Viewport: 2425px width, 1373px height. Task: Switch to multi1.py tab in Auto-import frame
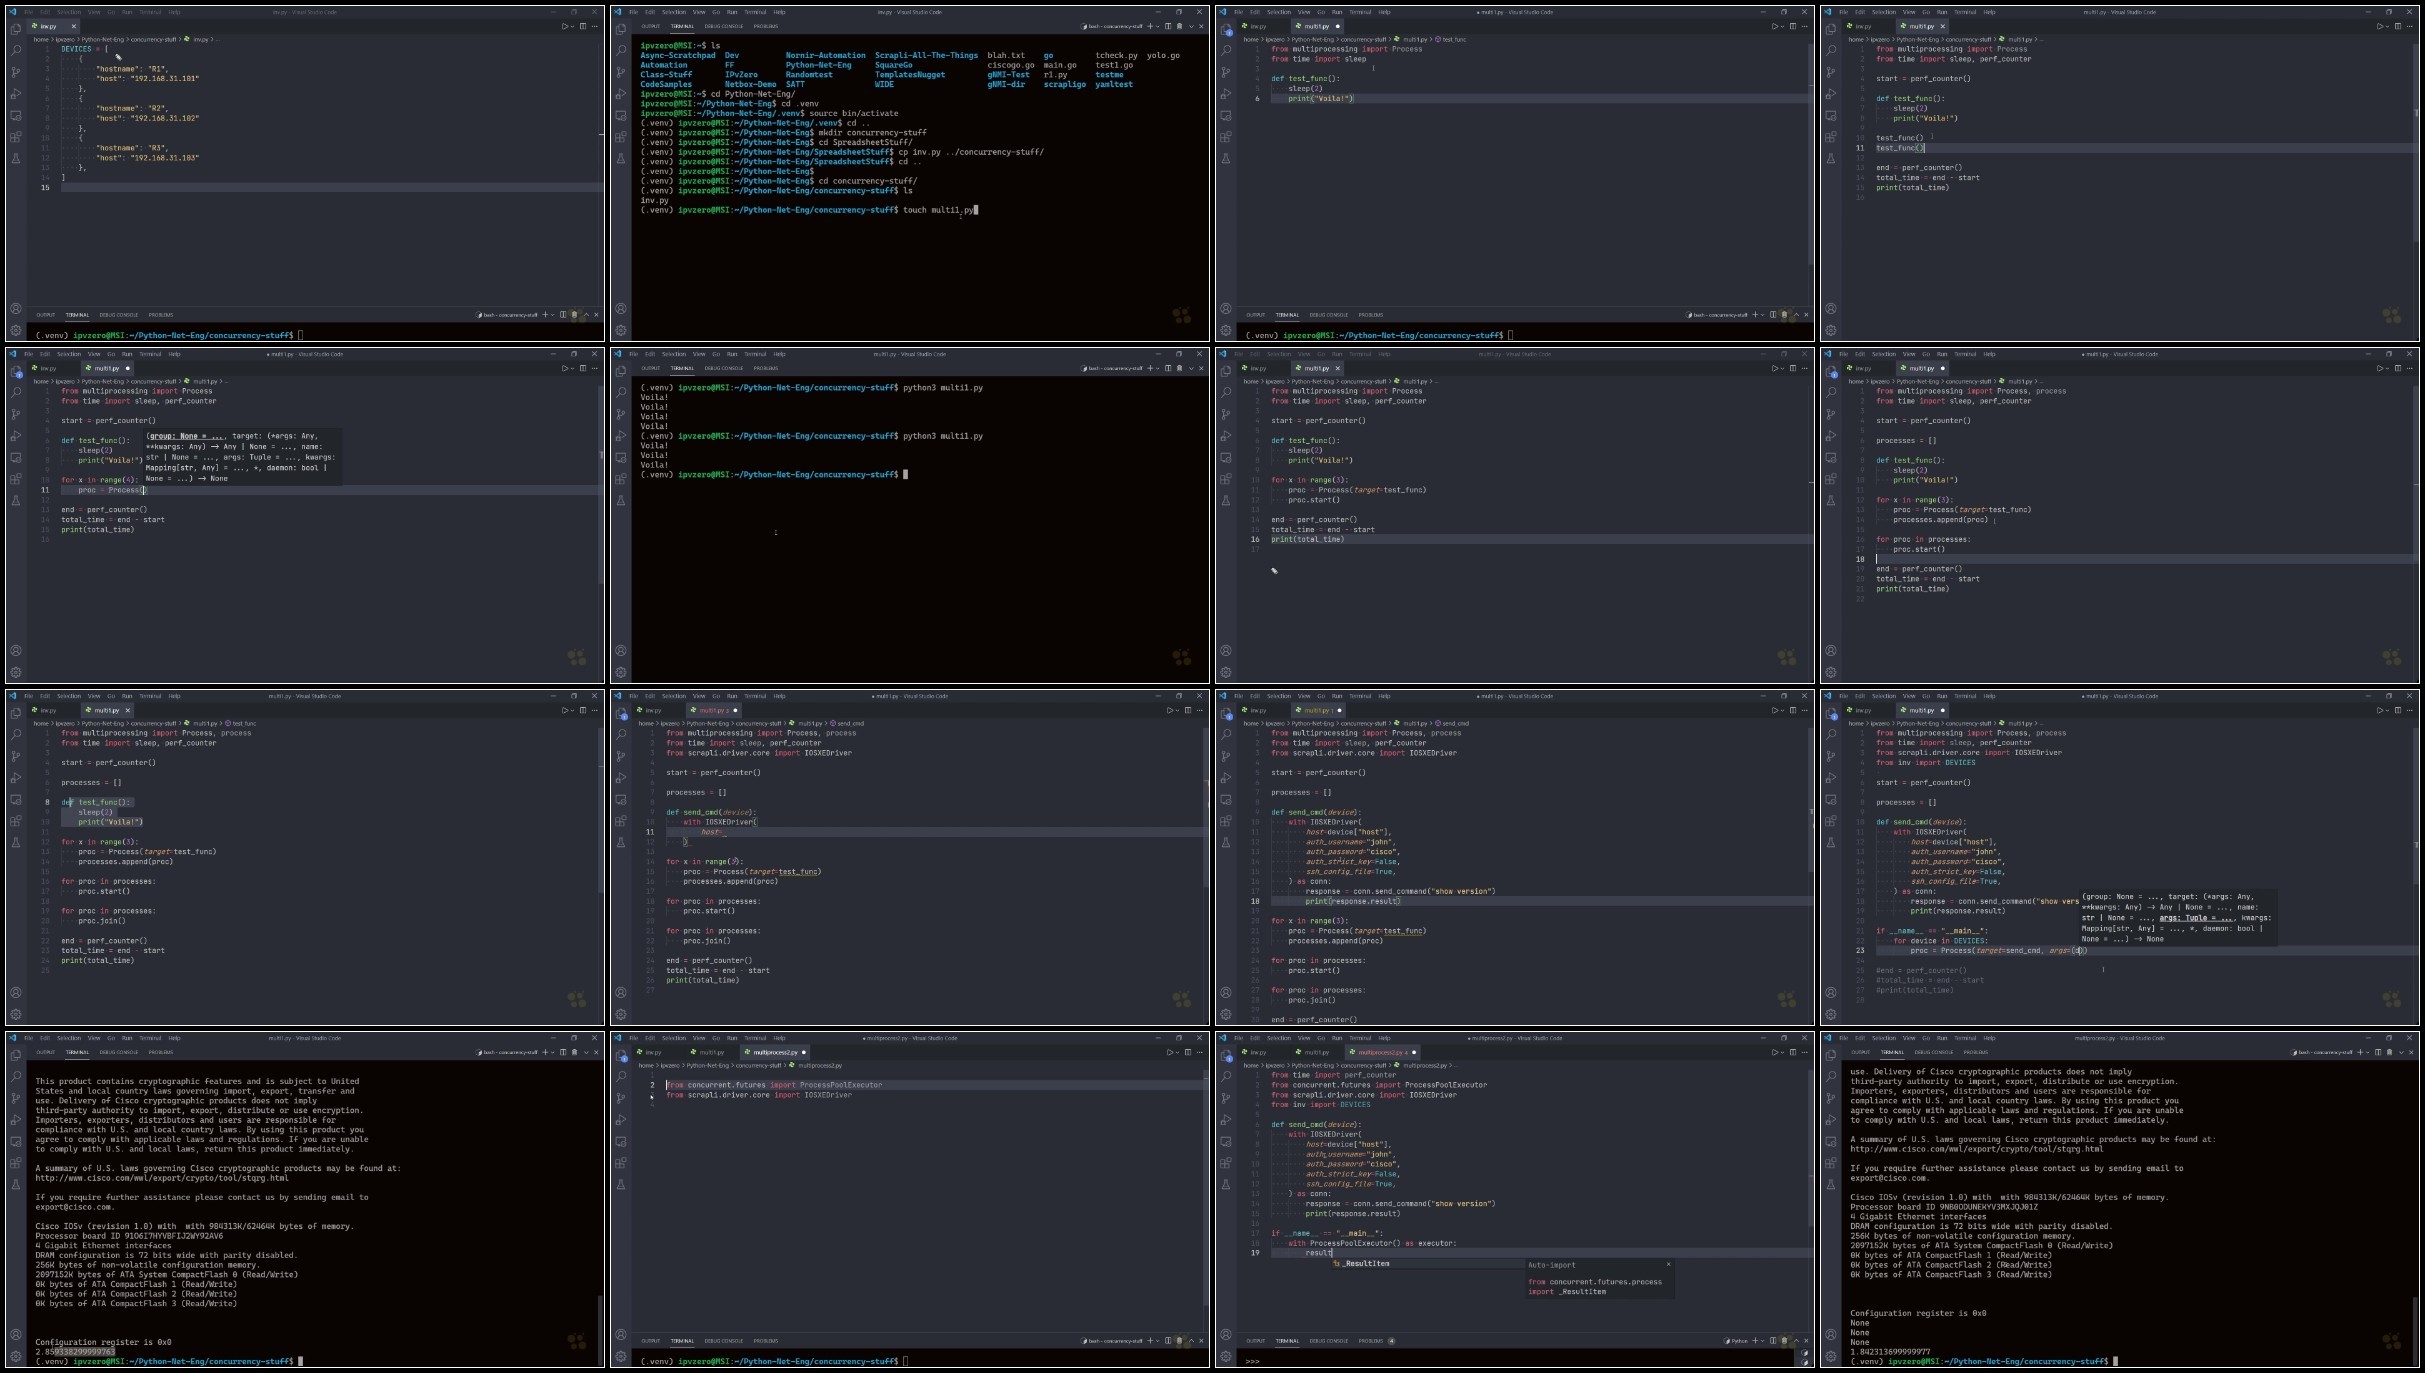[1316, 1052]
